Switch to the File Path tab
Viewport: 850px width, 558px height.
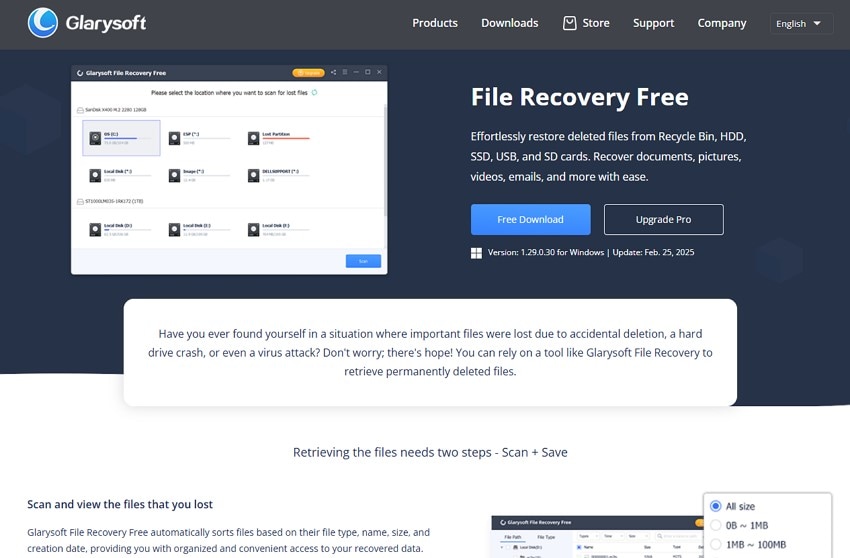pyautogui.click(x=513, y=537)
